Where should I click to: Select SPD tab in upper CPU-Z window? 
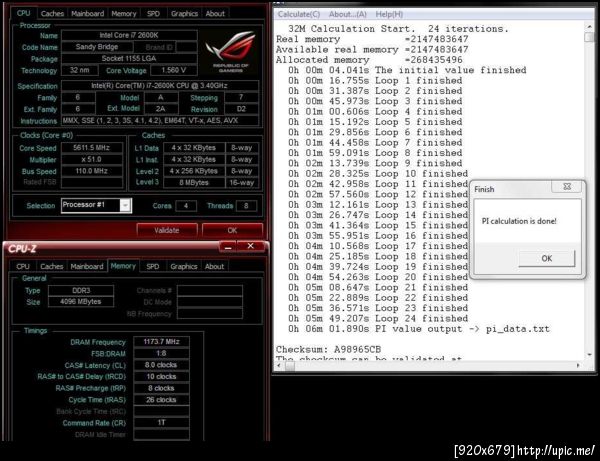pos(153,14)
